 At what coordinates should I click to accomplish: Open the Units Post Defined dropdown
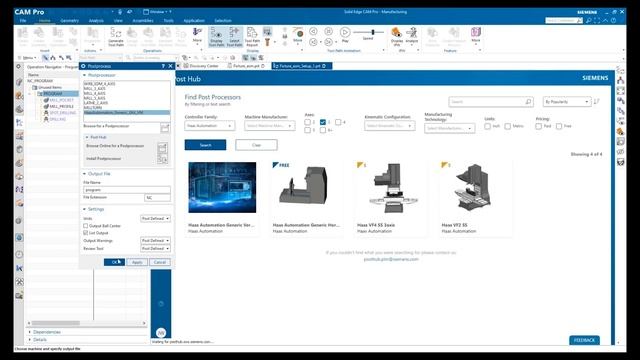(x=155, y=219)
